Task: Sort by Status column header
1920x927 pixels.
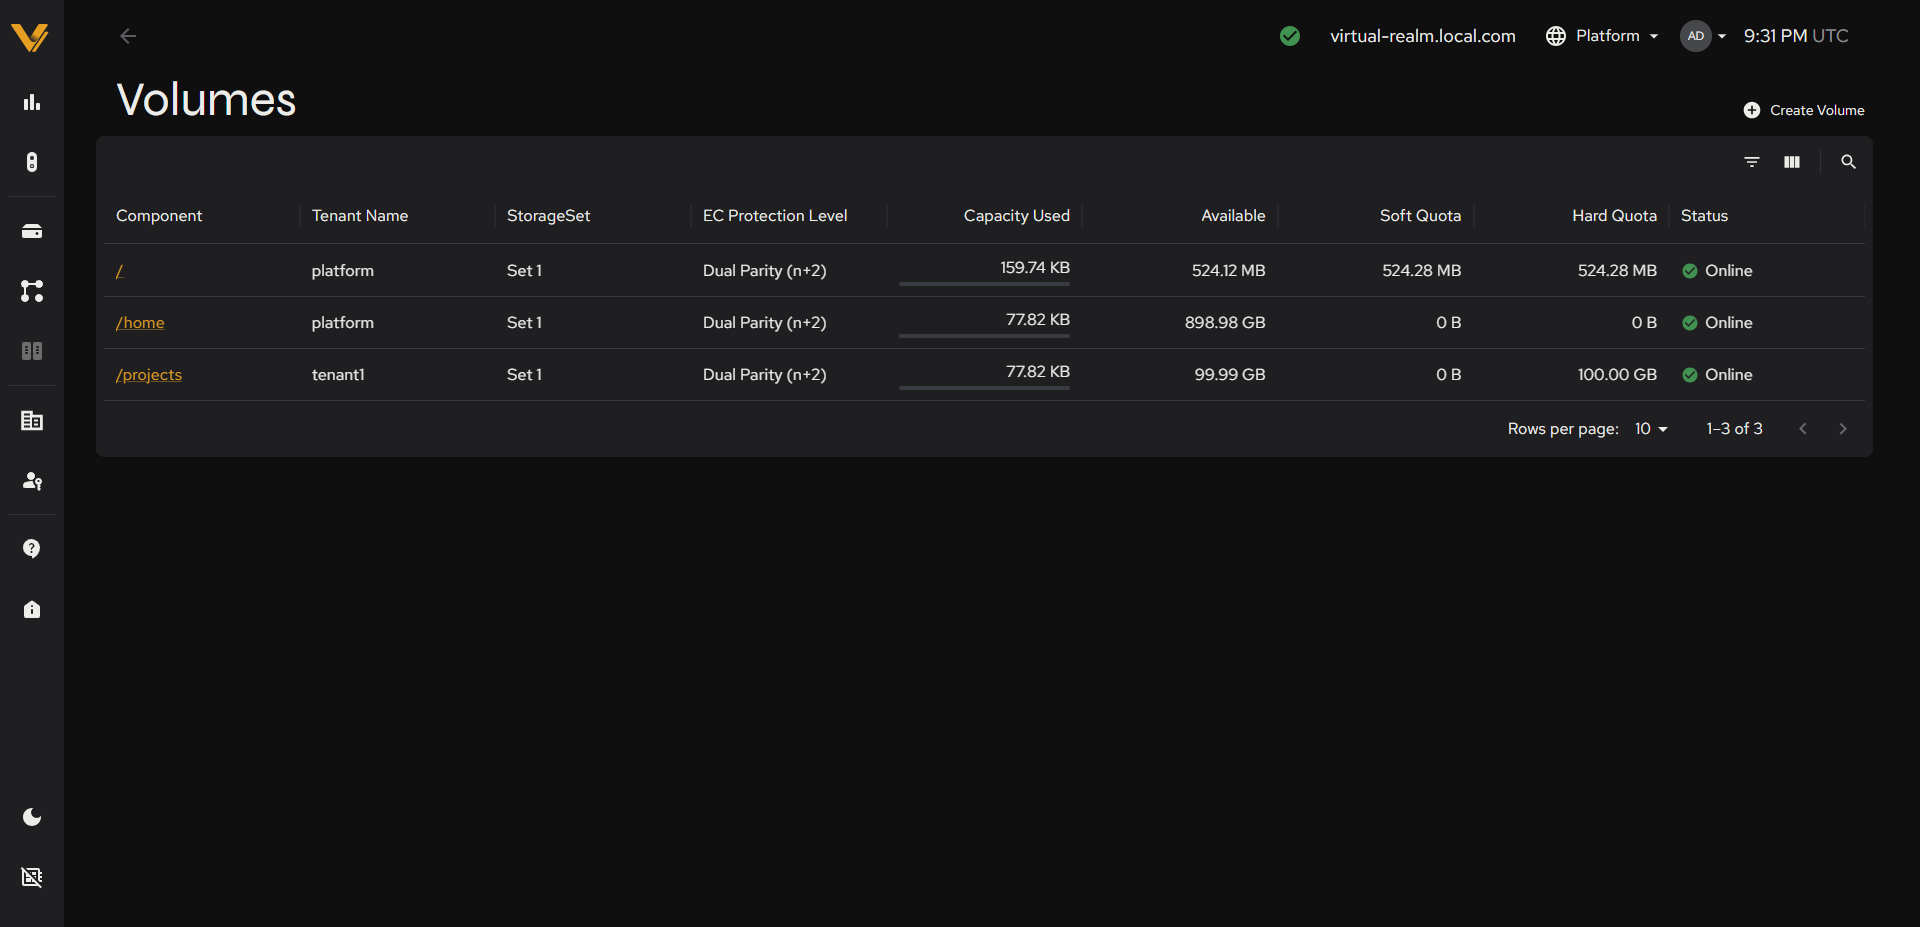Action: (x=1704, y=216)
